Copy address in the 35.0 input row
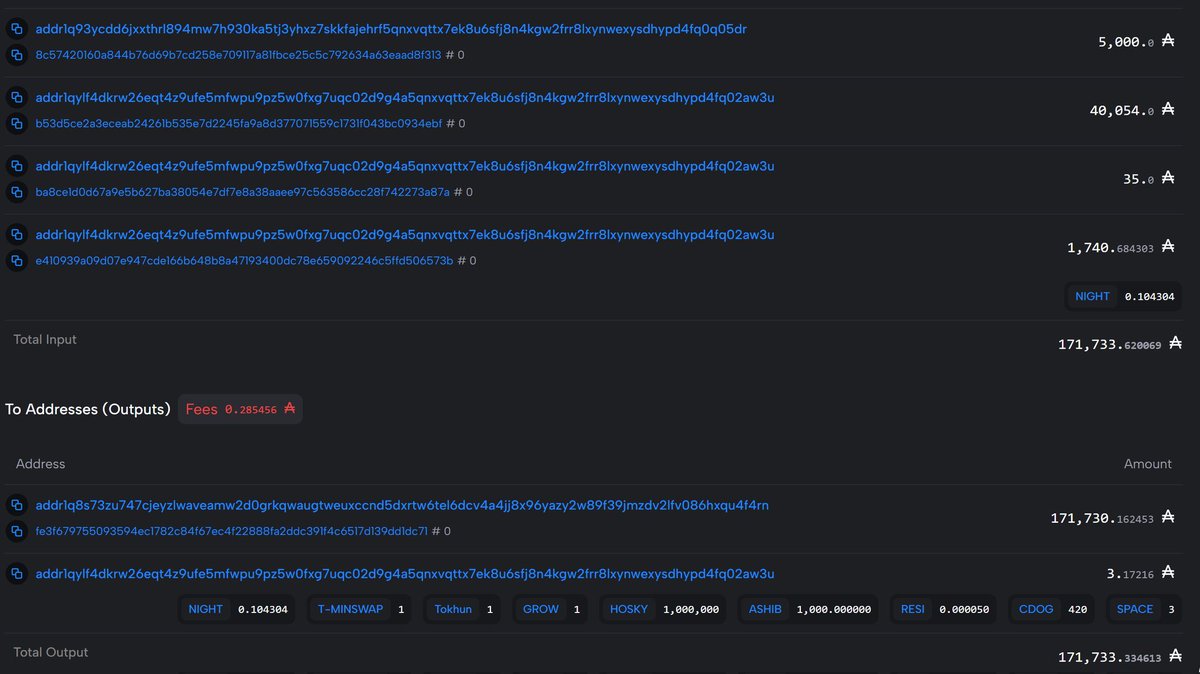 16,166
